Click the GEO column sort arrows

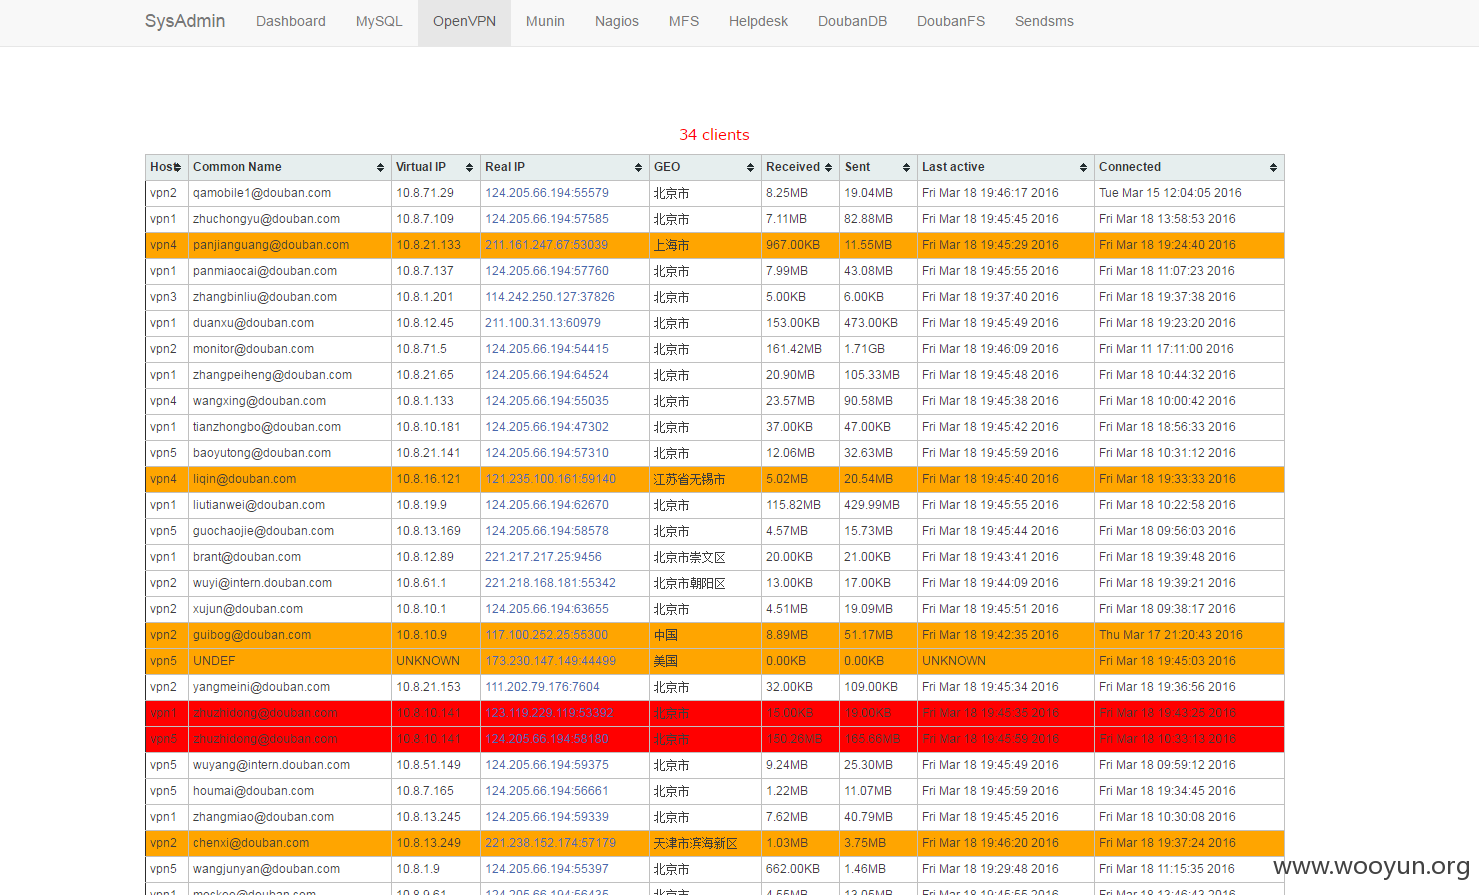750,167
